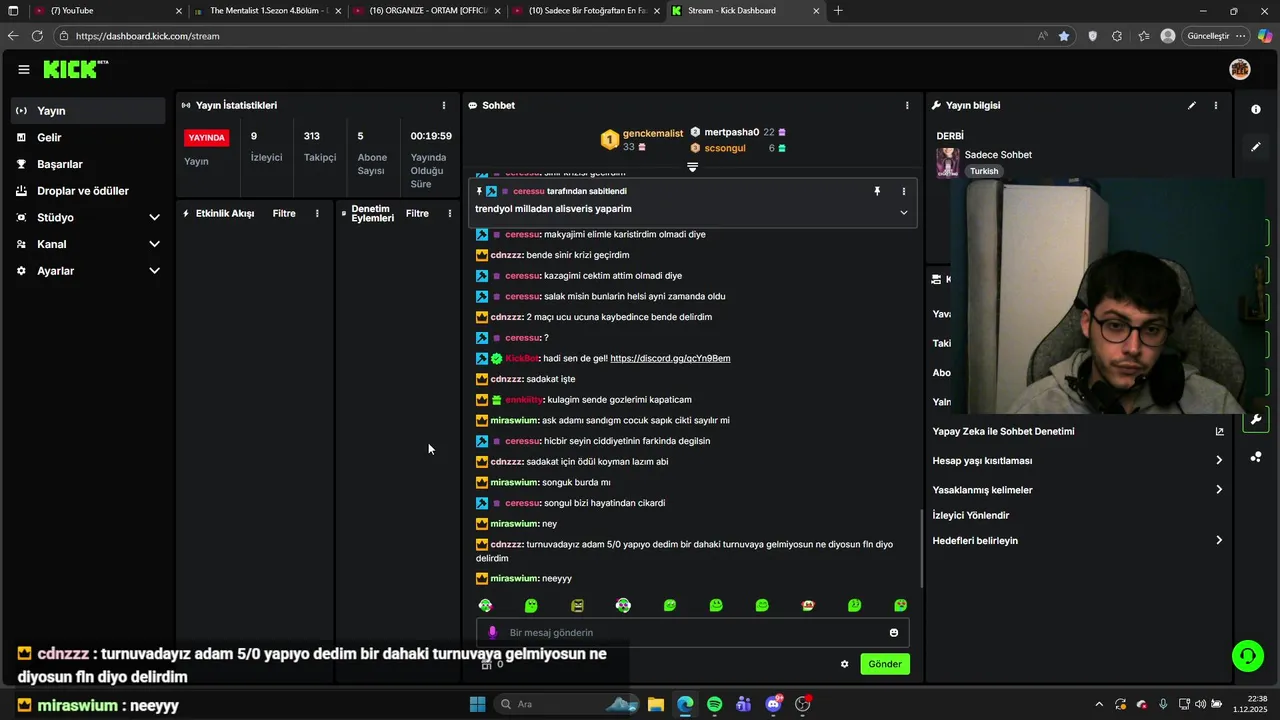Open Filtre in Etkinlik Akışı panel
This screenshot has width=1280, height=720.
(284, 213)
